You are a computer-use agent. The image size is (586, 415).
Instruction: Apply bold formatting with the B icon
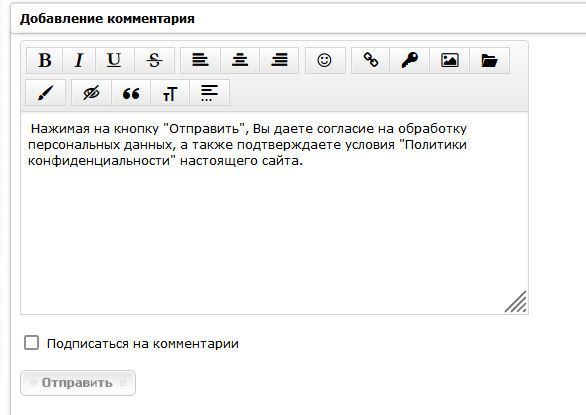(x=44, y=60)
